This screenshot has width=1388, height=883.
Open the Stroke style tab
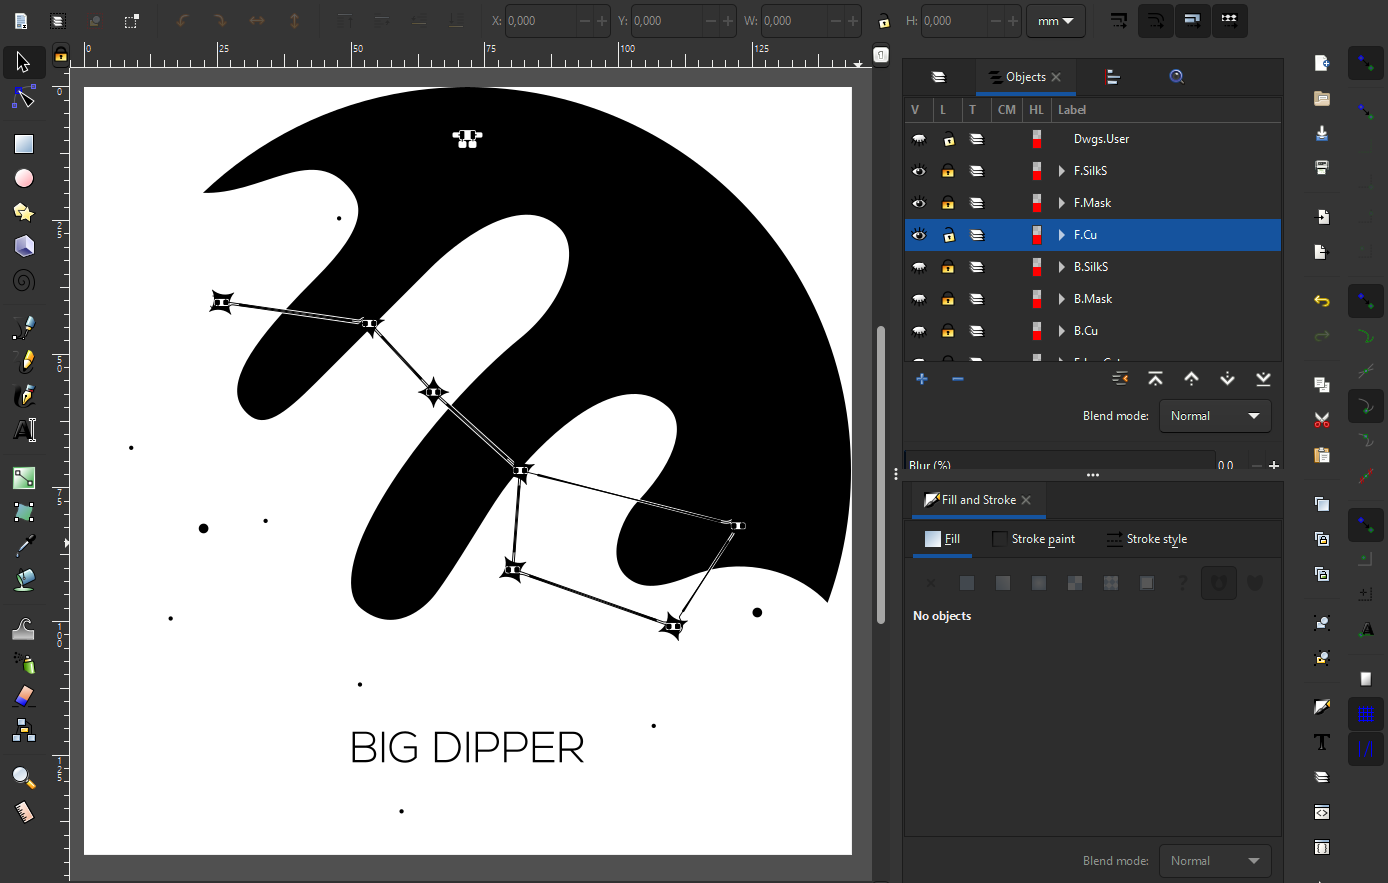coord(1146,539)
